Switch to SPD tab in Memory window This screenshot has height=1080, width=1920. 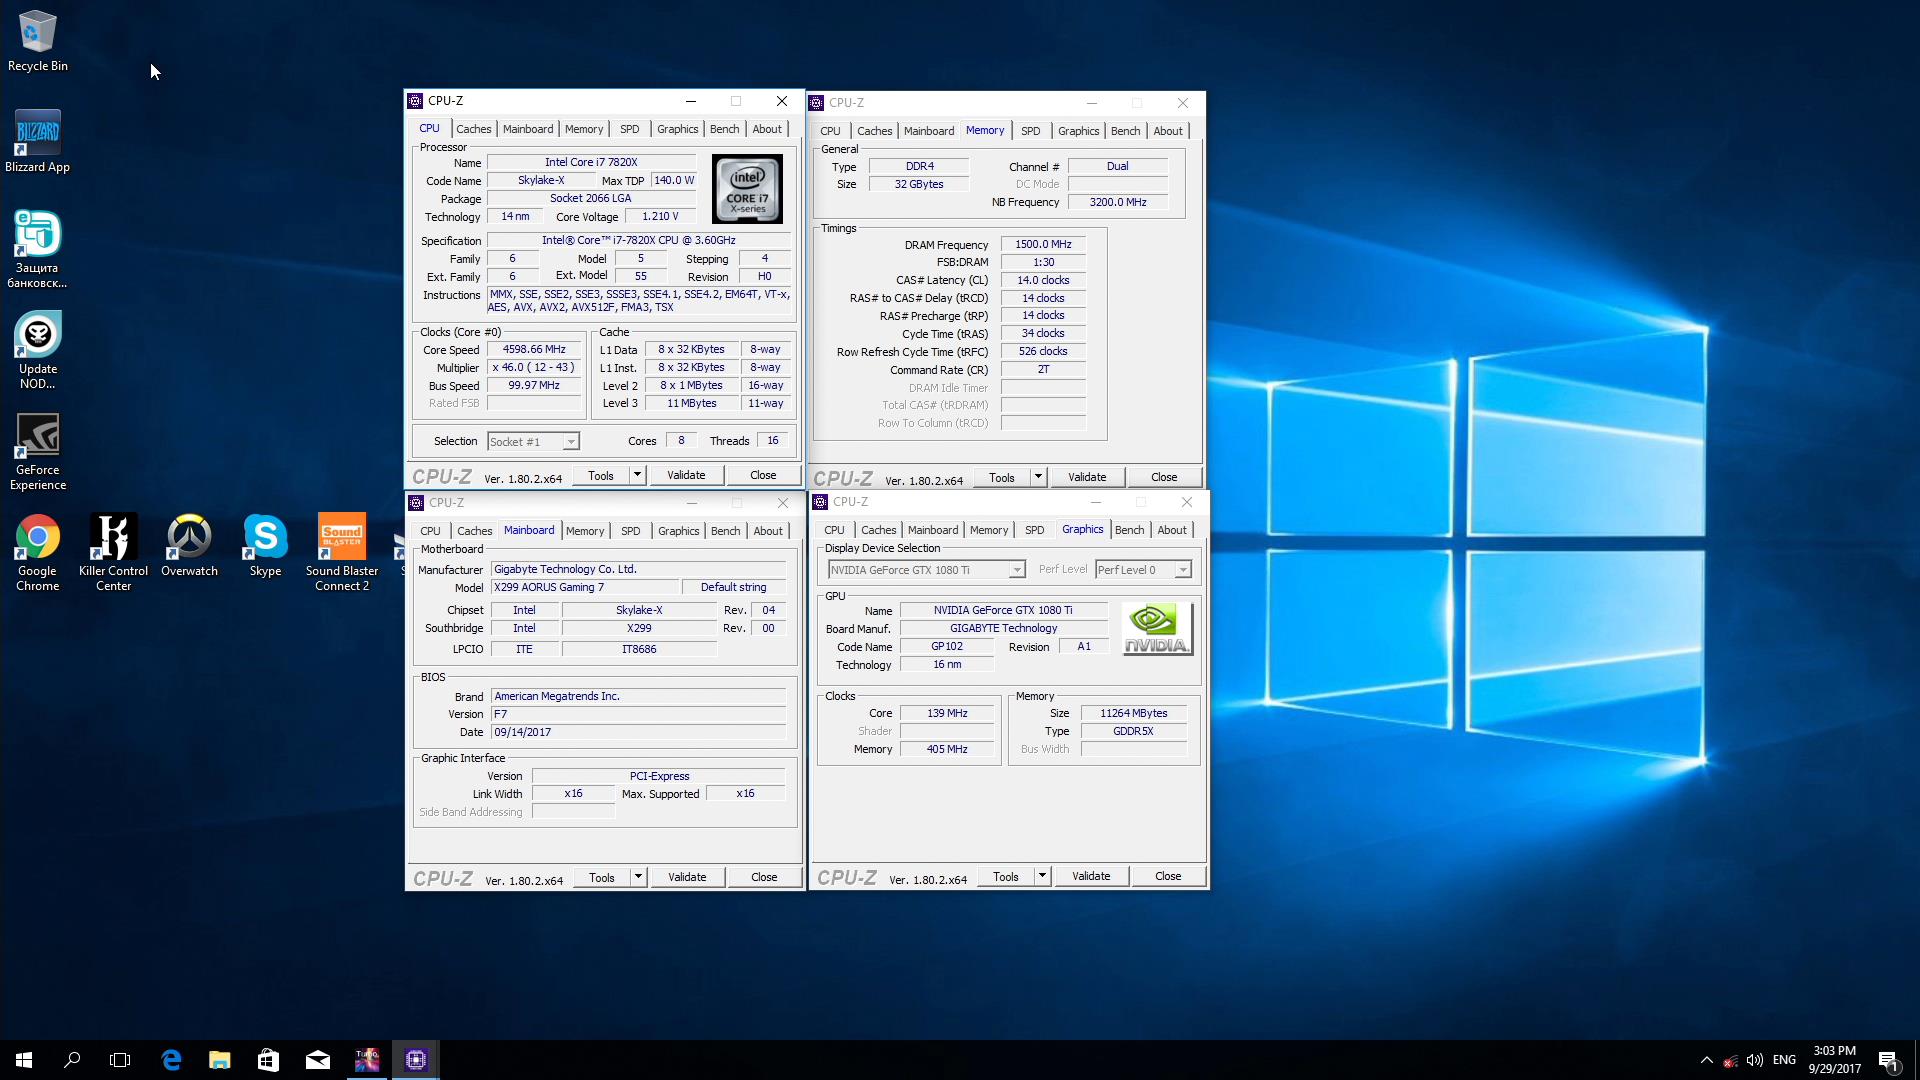1030,131
